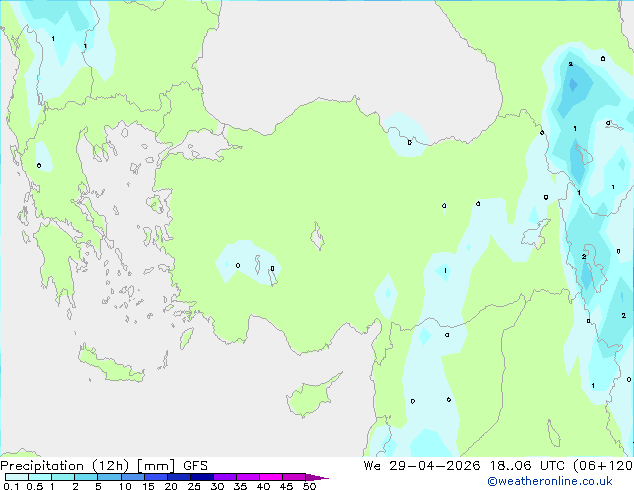Select legend label '40'
This screenshot has height=490, width=634.
pos(264,486)
